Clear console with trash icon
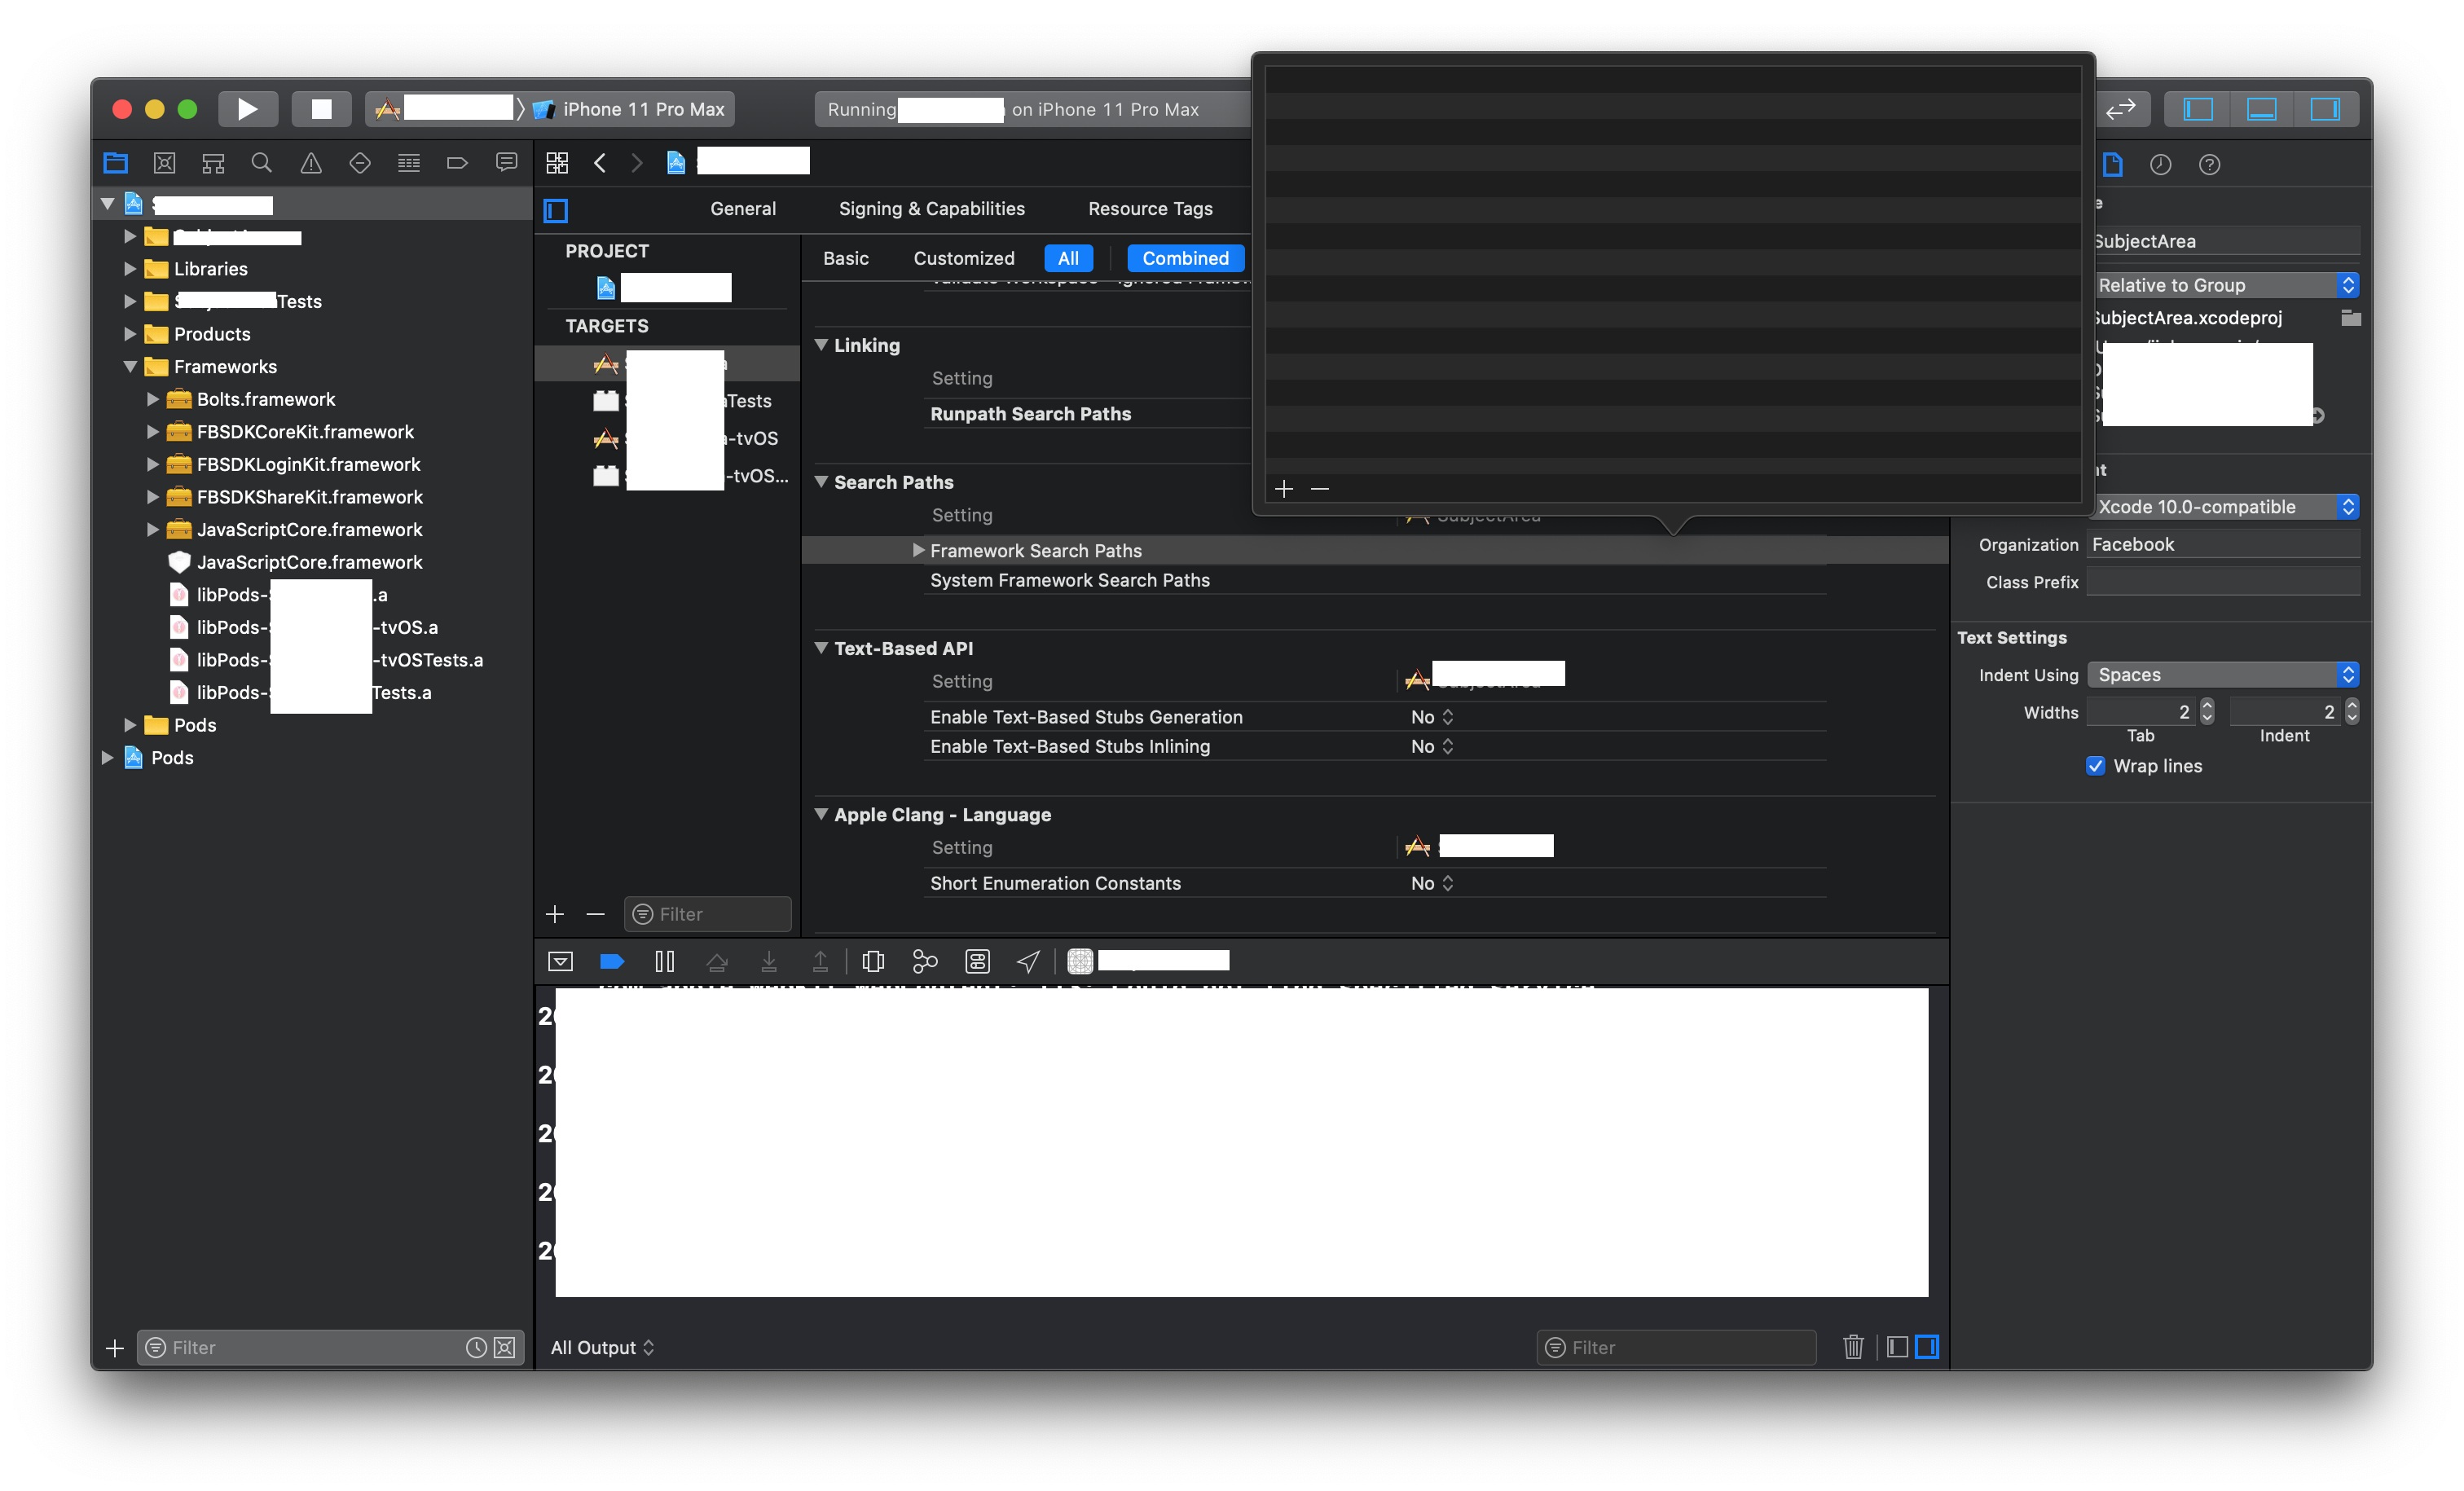This screenshot has height=1491, width=2464. [x=1853, y=1347]
